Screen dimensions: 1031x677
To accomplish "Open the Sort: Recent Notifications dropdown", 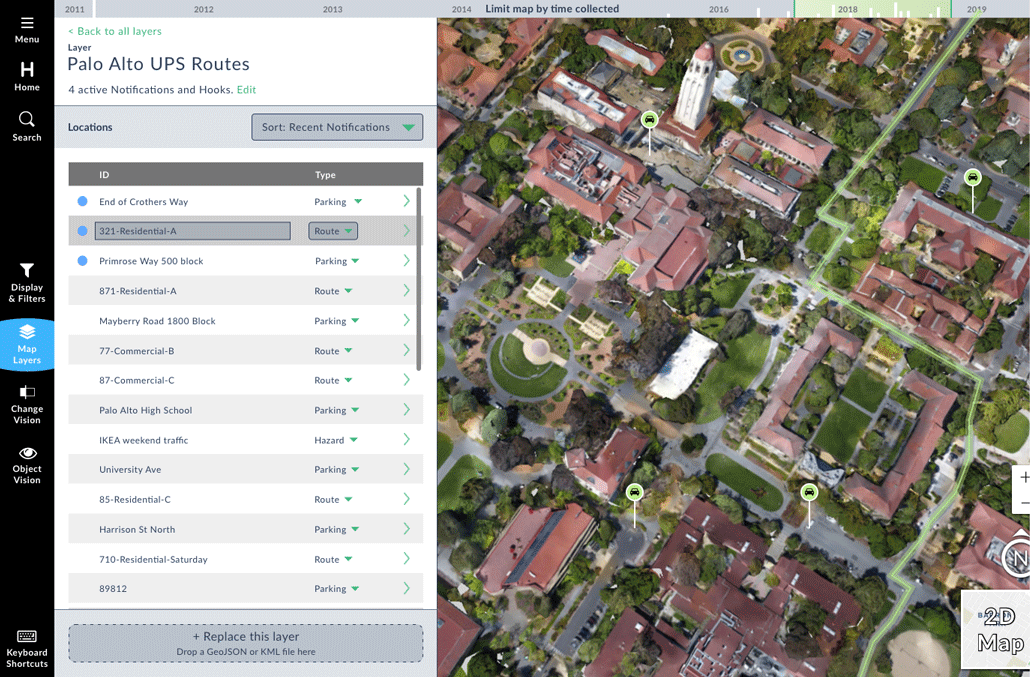I will [x=337, y=127].
